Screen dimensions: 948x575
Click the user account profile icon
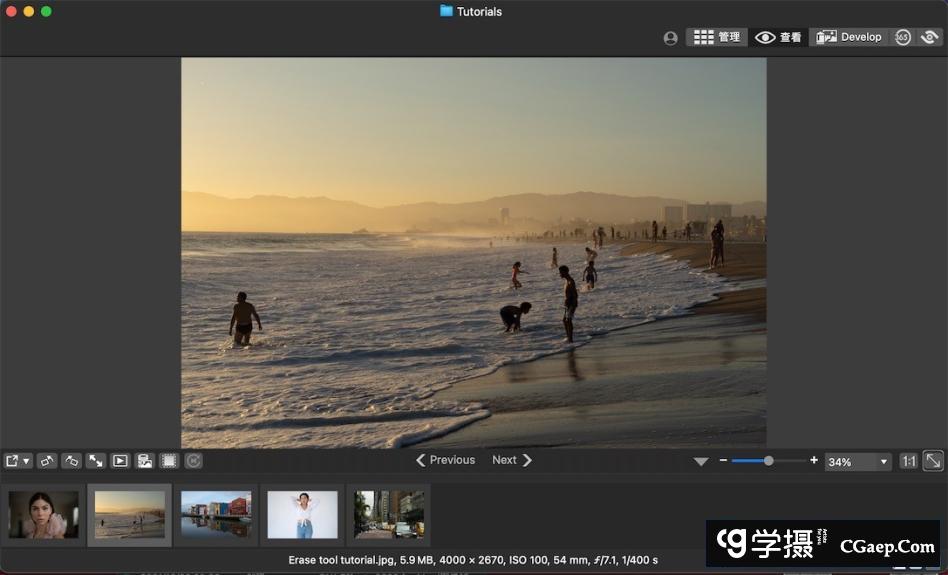(x=670, y=38)
